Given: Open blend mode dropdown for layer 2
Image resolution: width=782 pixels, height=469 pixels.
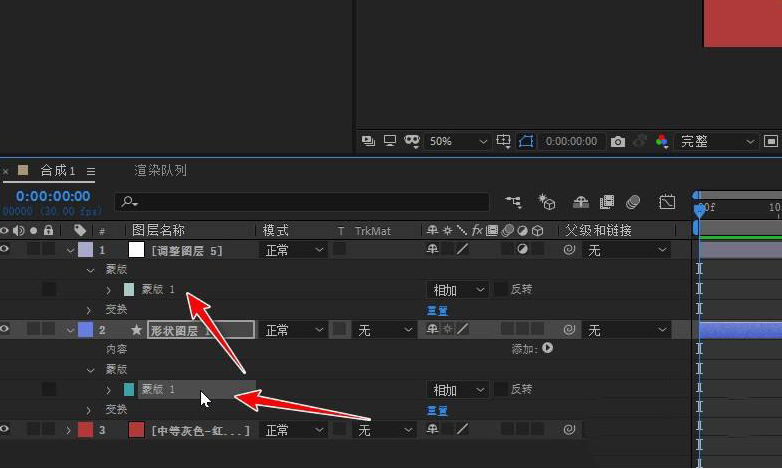Looking at the screenshot, I should (293, 330).
